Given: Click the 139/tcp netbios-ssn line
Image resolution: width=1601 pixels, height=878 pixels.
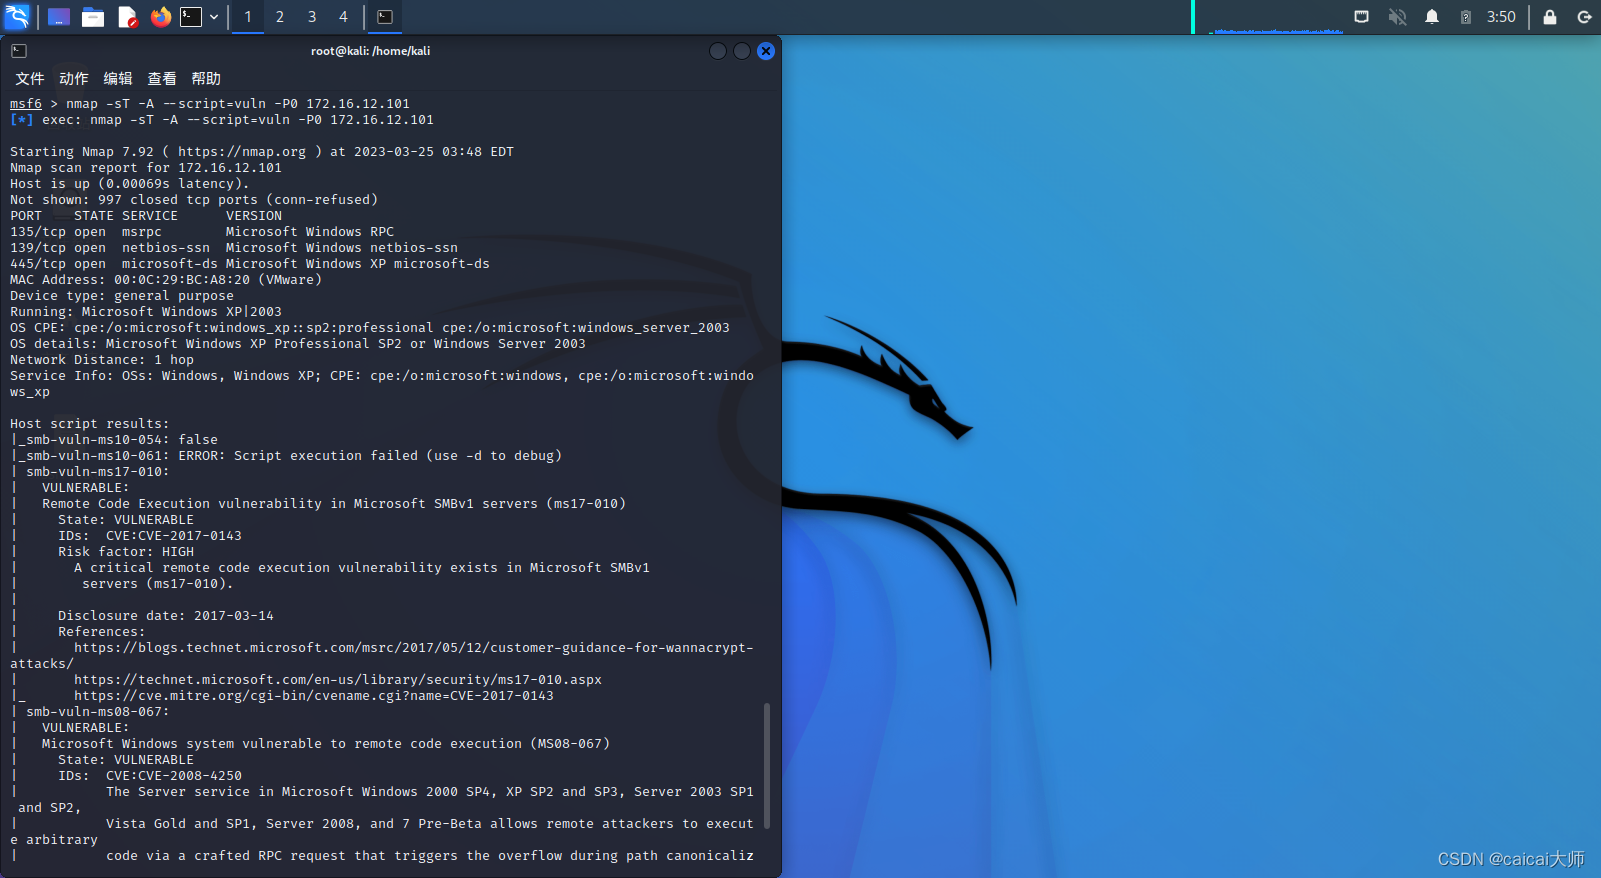Looking at the screenshot, I should click(x=234, y=248).
